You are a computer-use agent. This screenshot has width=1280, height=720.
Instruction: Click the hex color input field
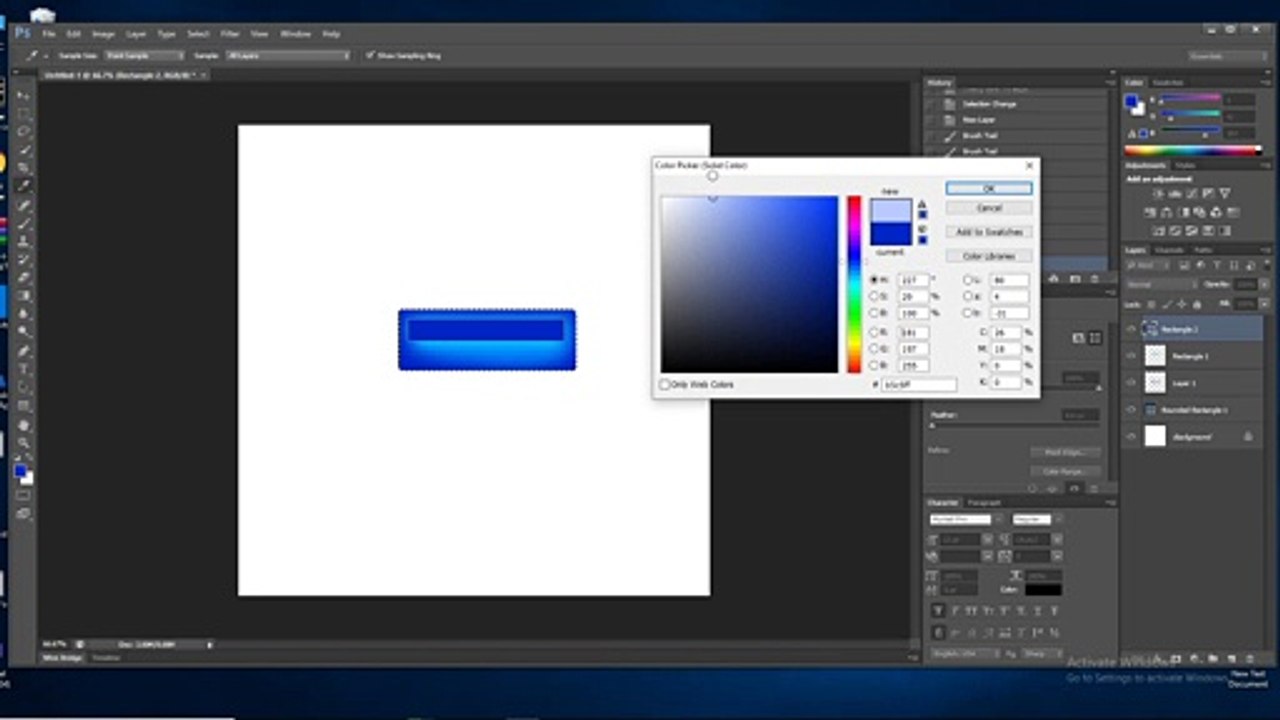click(x=918, y=385)
